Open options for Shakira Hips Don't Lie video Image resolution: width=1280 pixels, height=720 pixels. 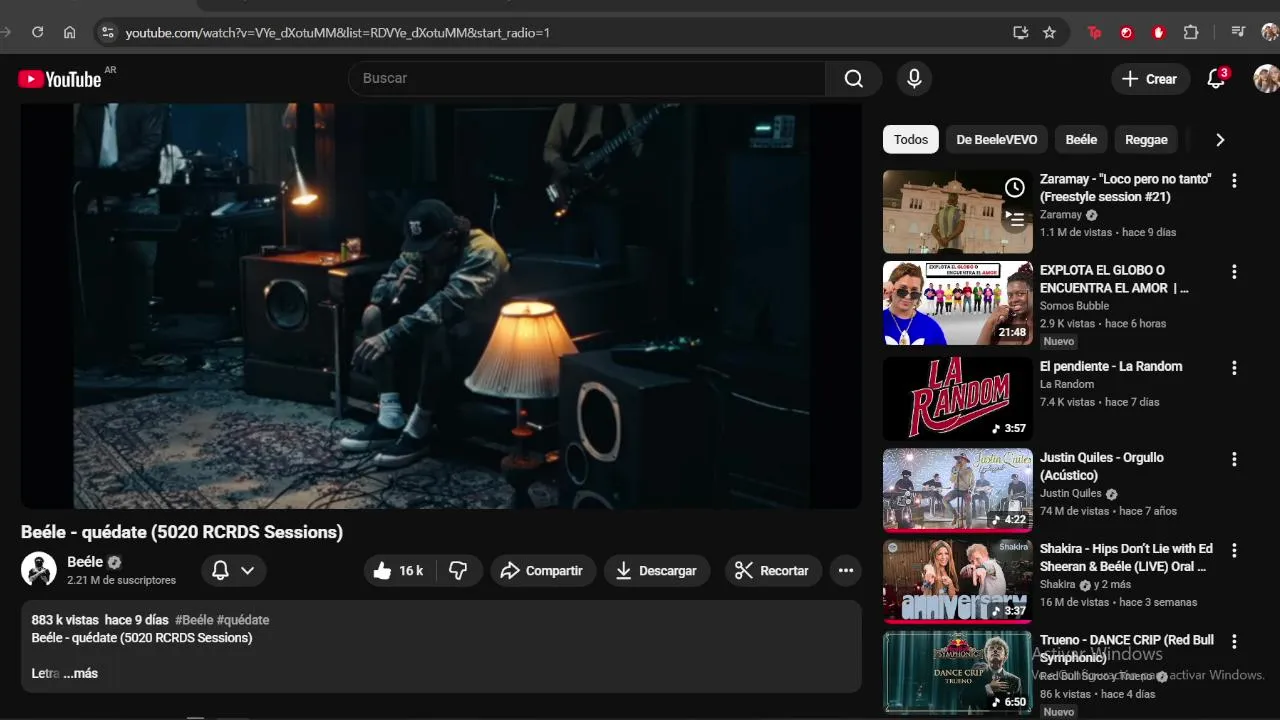coord(1234,550)
